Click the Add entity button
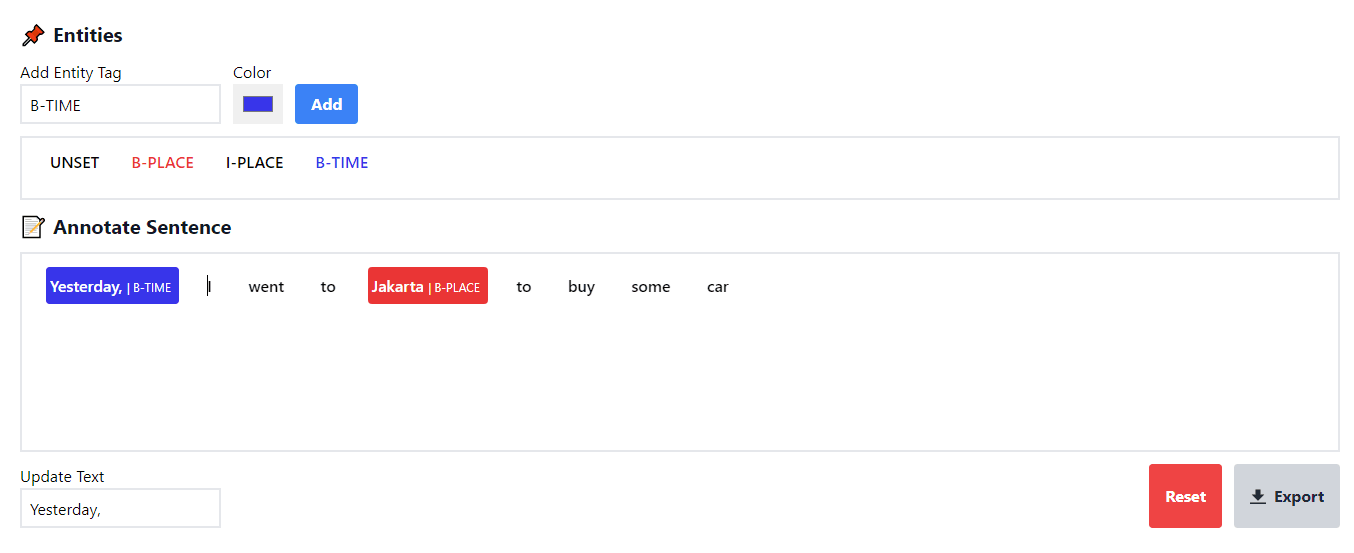This screenshot has width=1354, height=553. click(326, 104)
